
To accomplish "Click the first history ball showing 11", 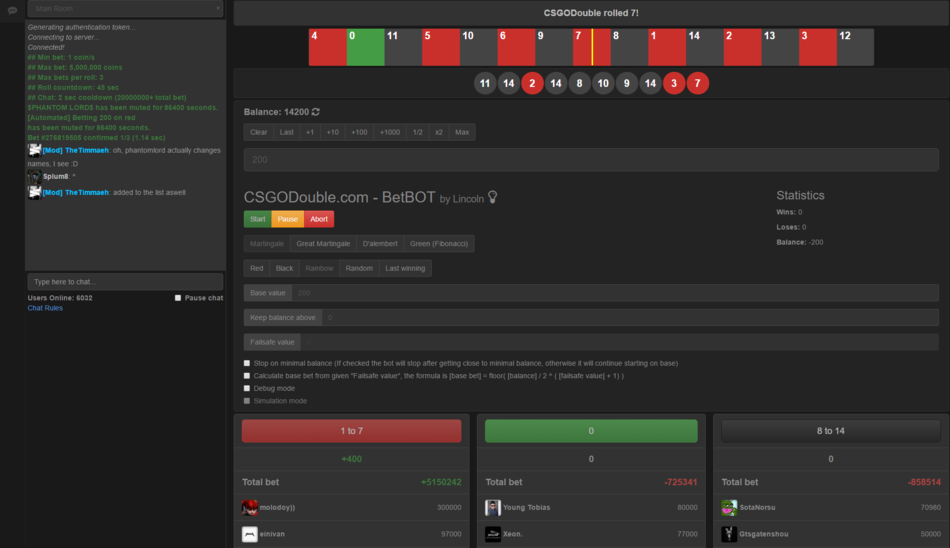I will 485,83.
